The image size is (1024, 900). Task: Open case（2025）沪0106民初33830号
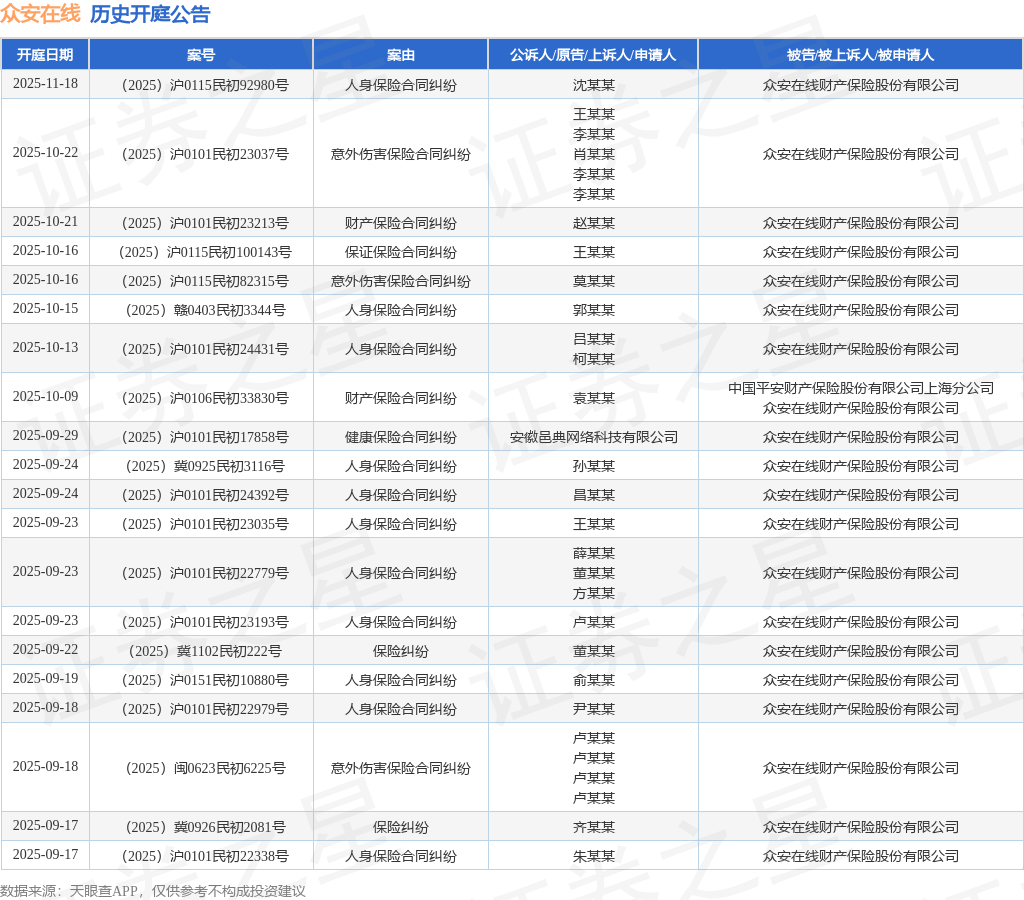pyautogui.click(x=201, y=398)
